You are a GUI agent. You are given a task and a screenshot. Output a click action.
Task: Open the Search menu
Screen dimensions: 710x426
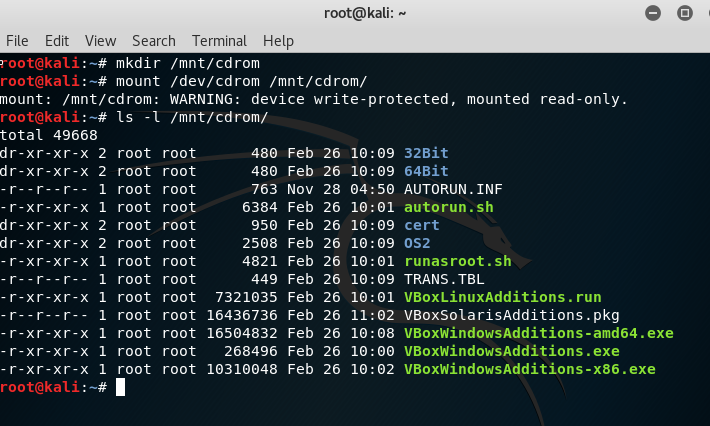[154, 41]
